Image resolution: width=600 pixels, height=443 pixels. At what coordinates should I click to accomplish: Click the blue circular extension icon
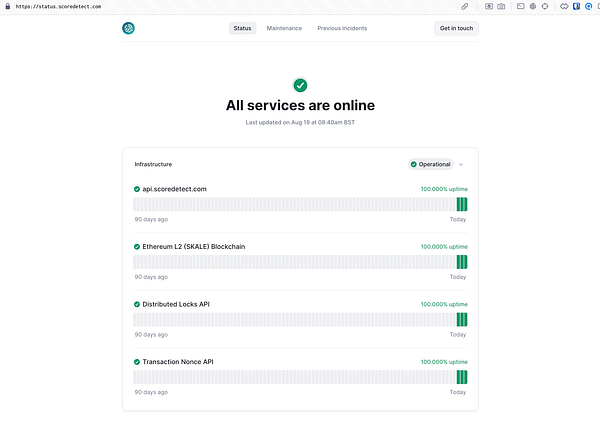click(x=589, y=6)
